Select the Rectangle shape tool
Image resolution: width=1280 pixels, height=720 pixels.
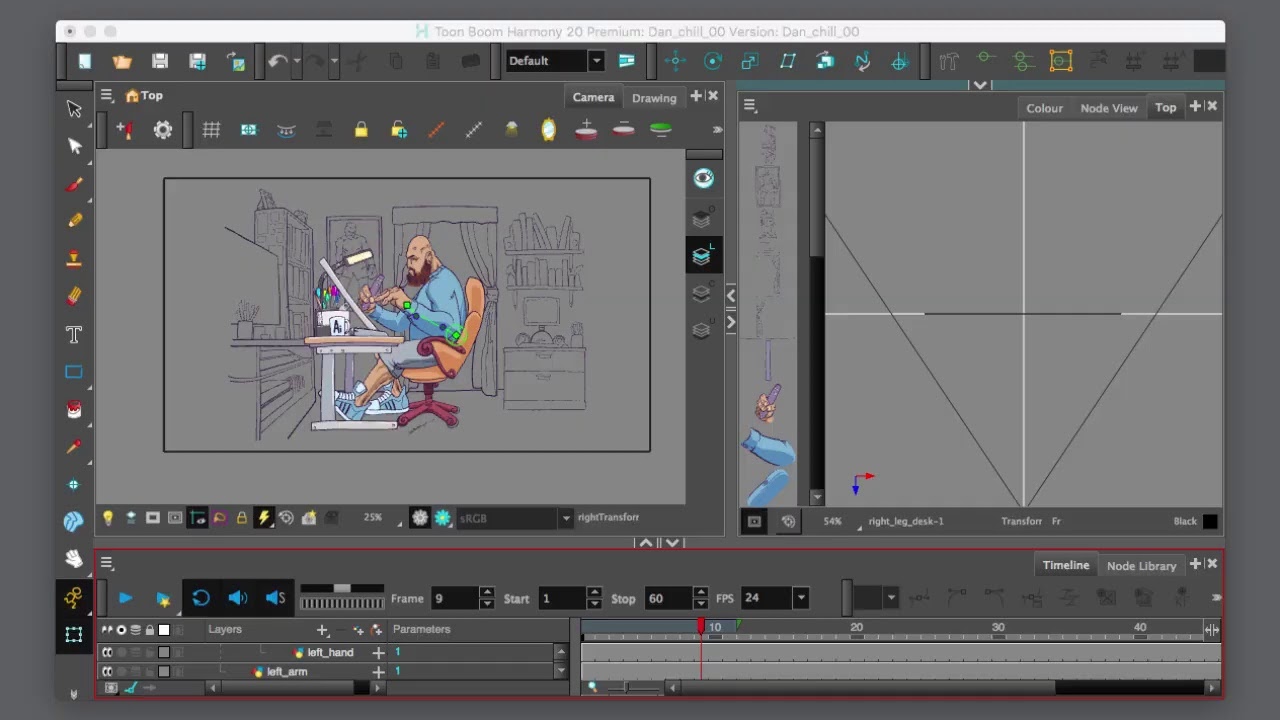coord(74,372)
